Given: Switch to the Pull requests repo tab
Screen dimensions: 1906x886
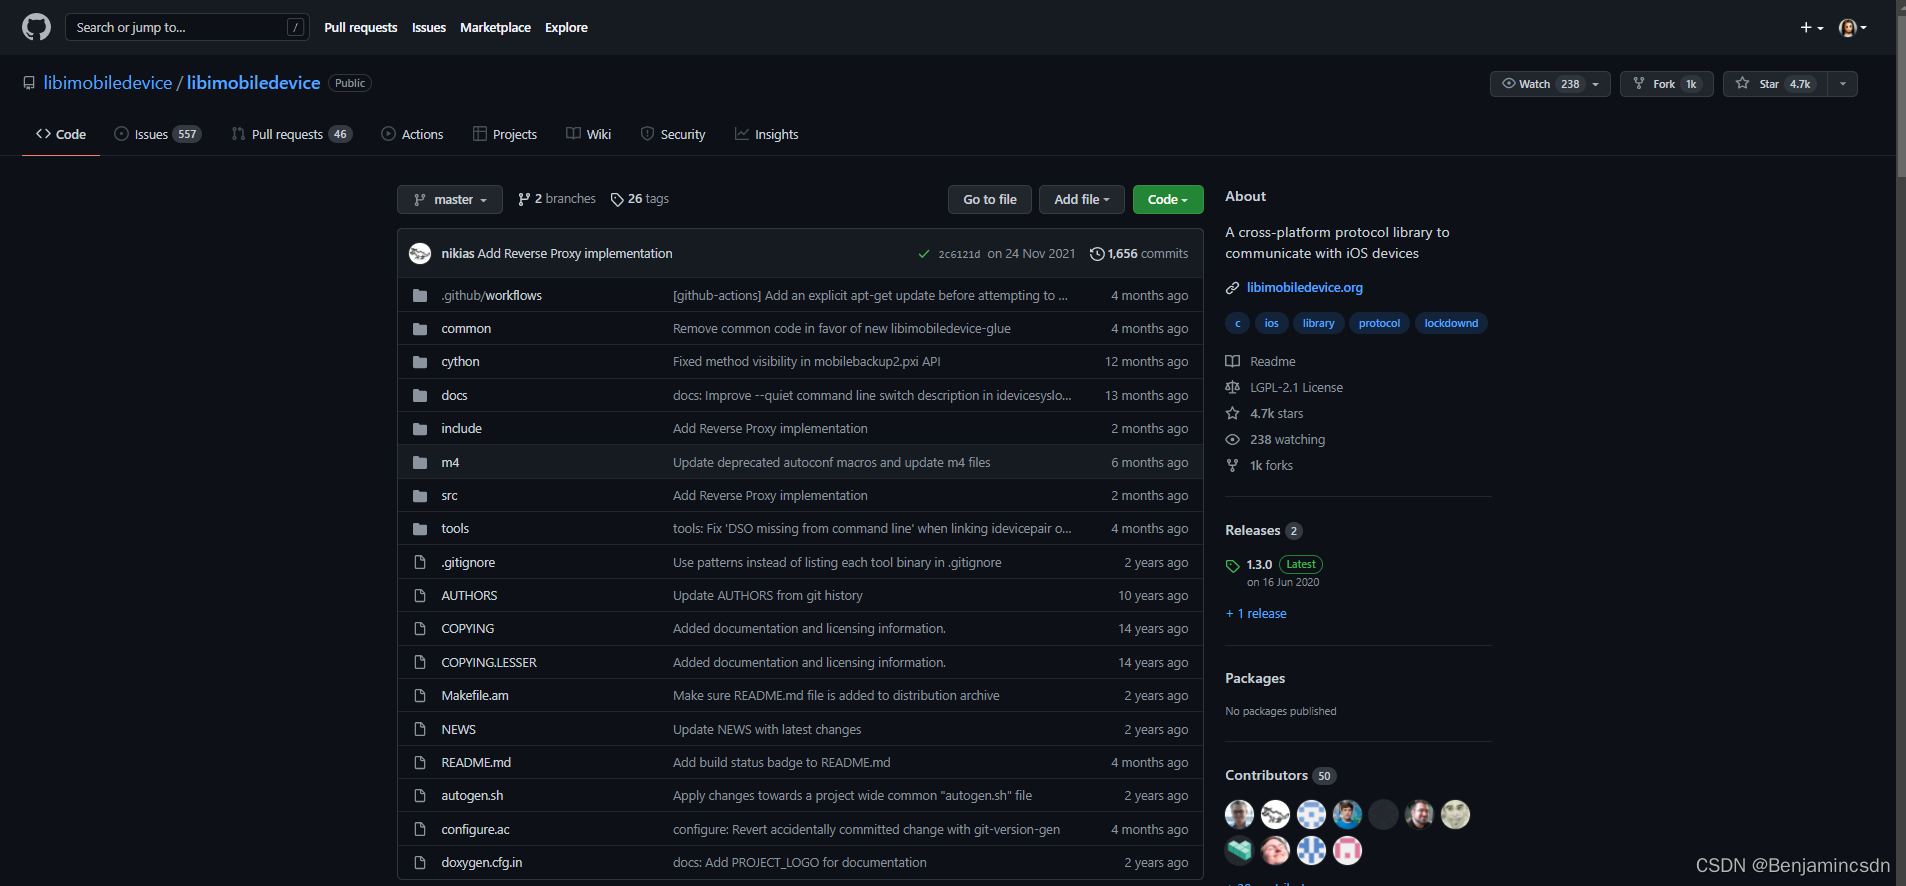Looking at the screenshot, I should click(291, 134).
